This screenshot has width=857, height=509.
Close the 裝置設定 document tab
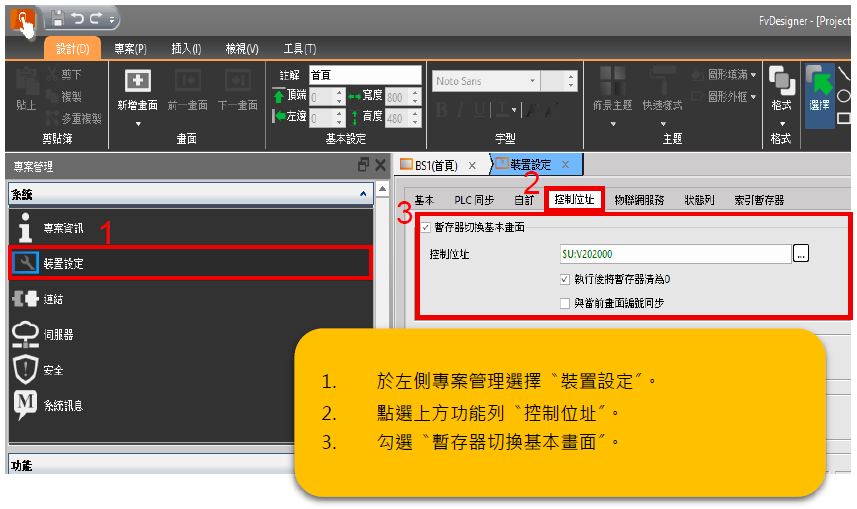point(565,165)
